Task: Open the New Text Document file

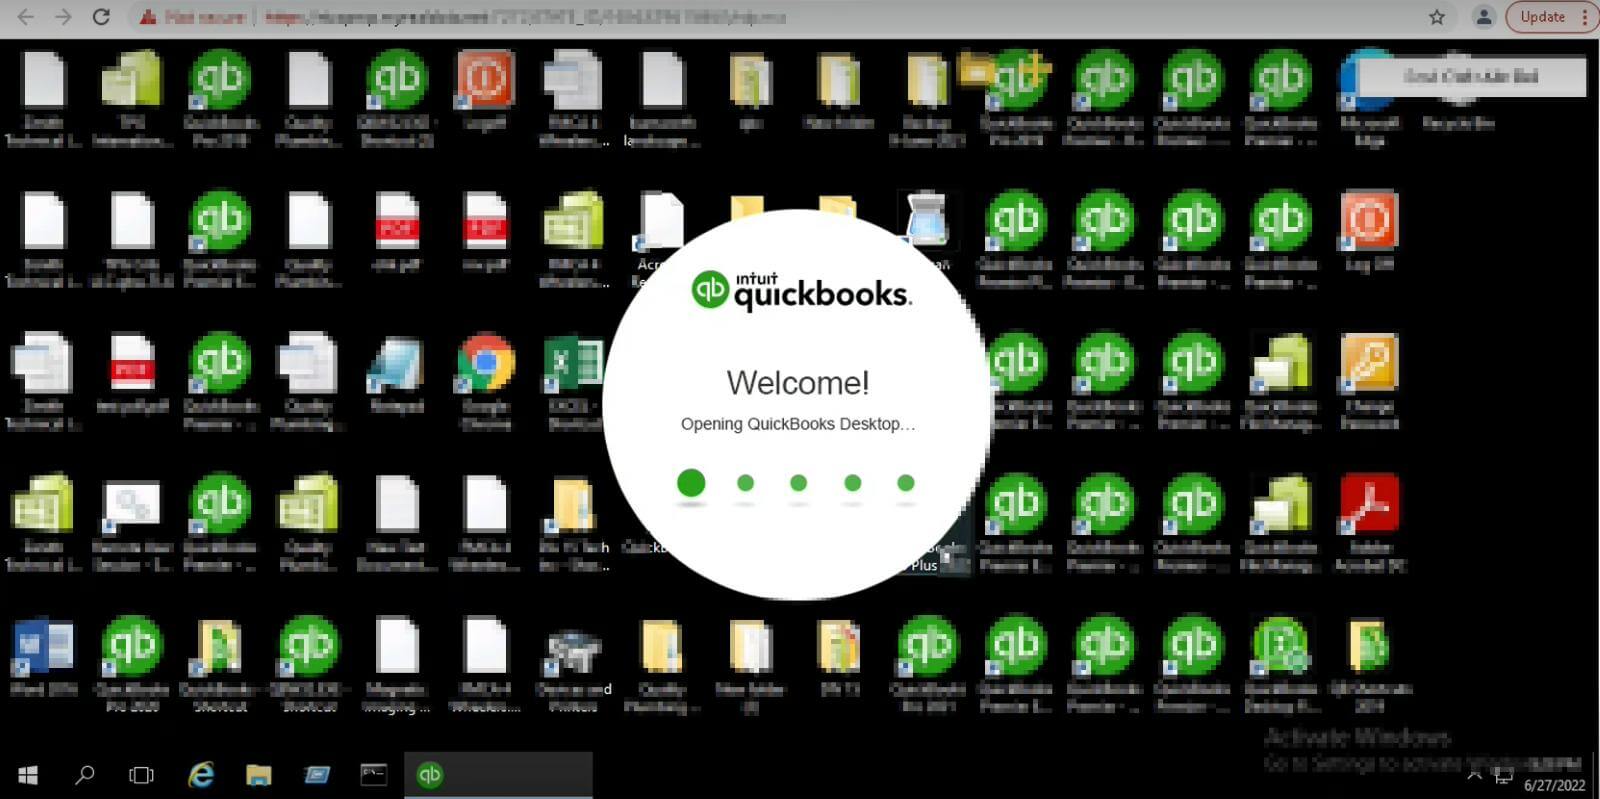Action: [396, 504]
